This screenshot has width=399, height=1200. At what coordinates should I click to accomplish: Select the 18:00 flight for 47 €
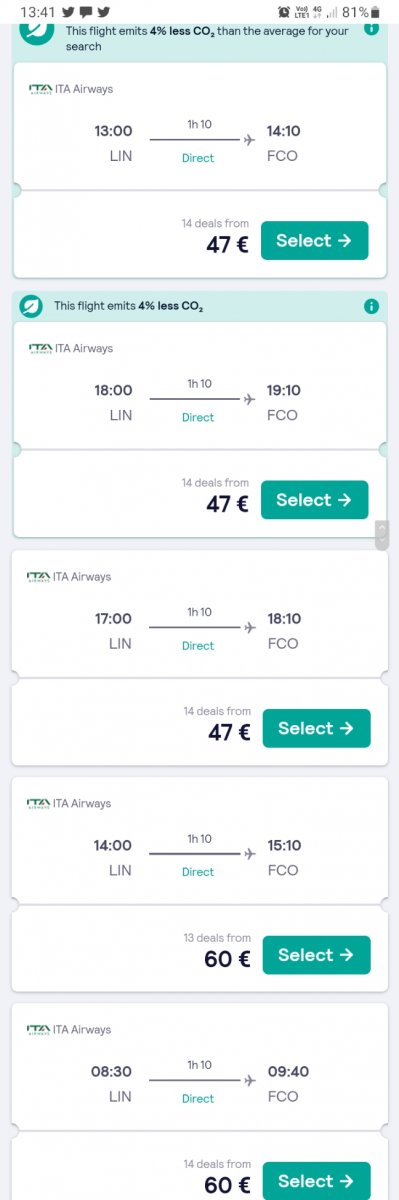pyautogui.click(x=314, y=500)
